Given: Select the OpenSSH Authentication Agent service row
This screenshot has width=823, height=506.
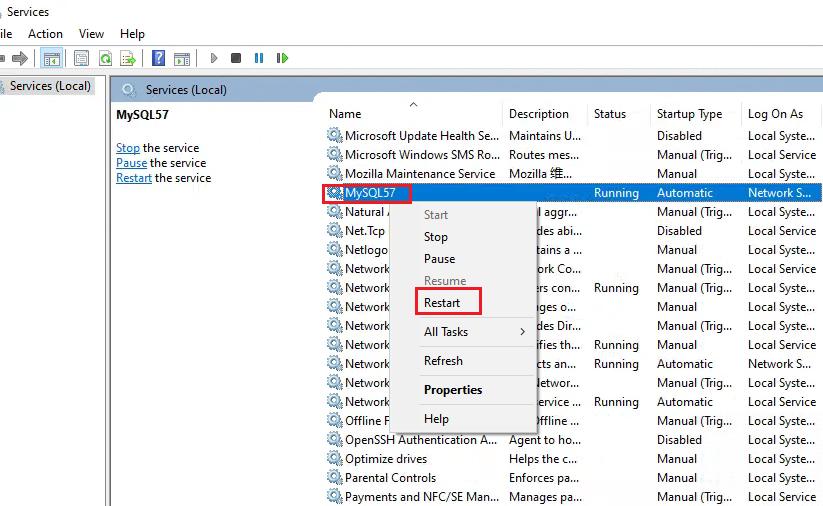Looking at the screenshot, I should 420,440.
